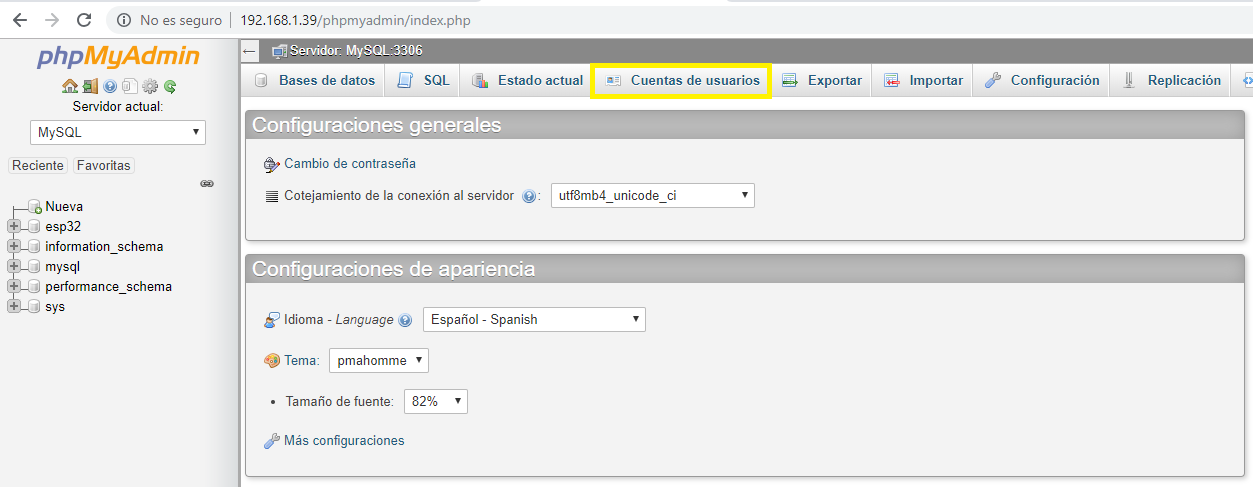Click the esp32 database icon

point(35,227)
